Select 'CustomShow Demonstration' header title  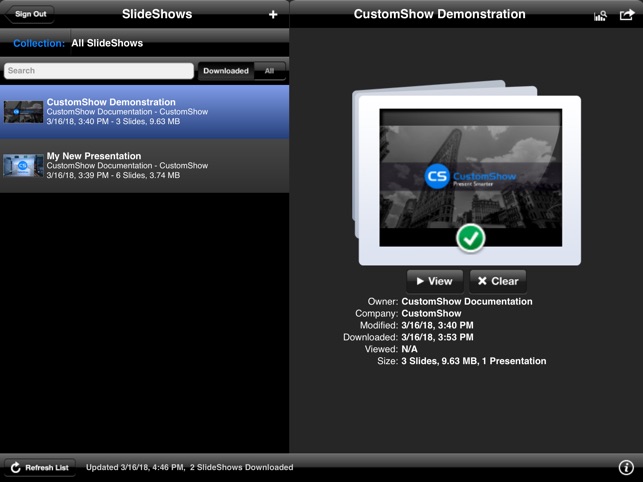click(x=440, y=14)
